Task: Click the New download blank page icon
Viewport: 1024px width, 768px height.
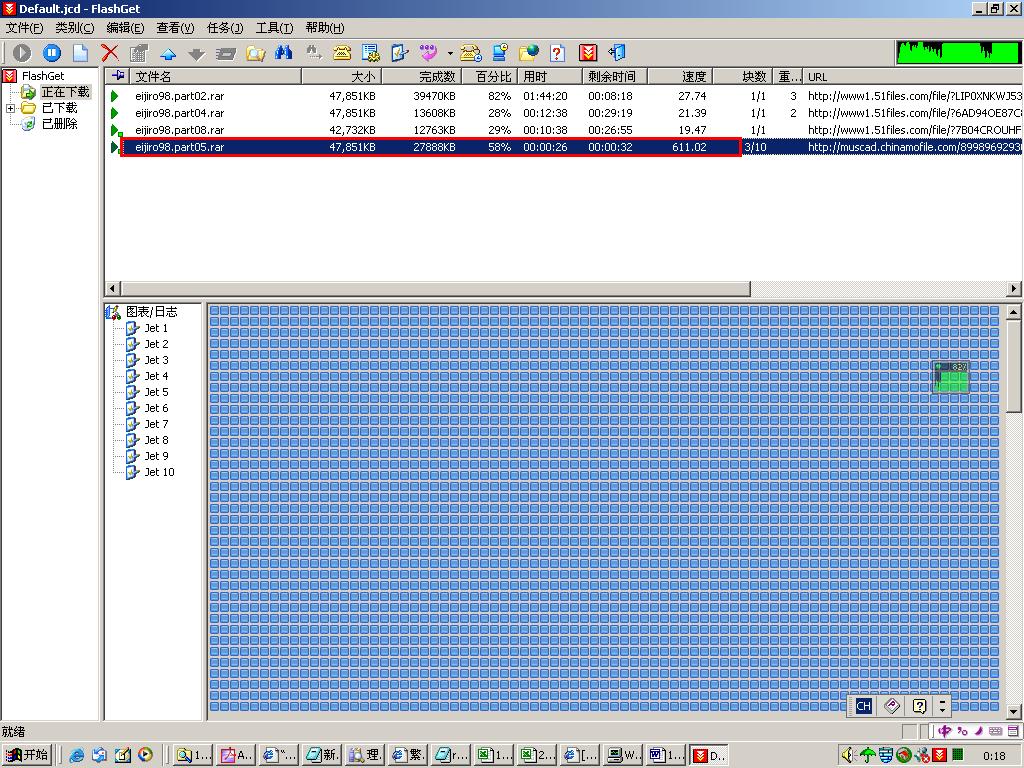Action: 80,53
